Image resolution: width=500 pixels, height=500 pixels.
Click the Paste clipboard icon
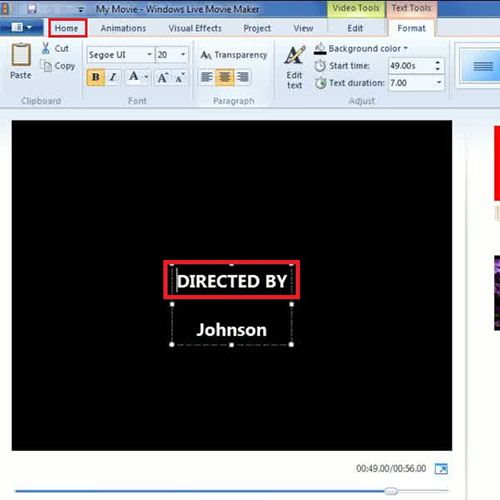pos(21,55)
